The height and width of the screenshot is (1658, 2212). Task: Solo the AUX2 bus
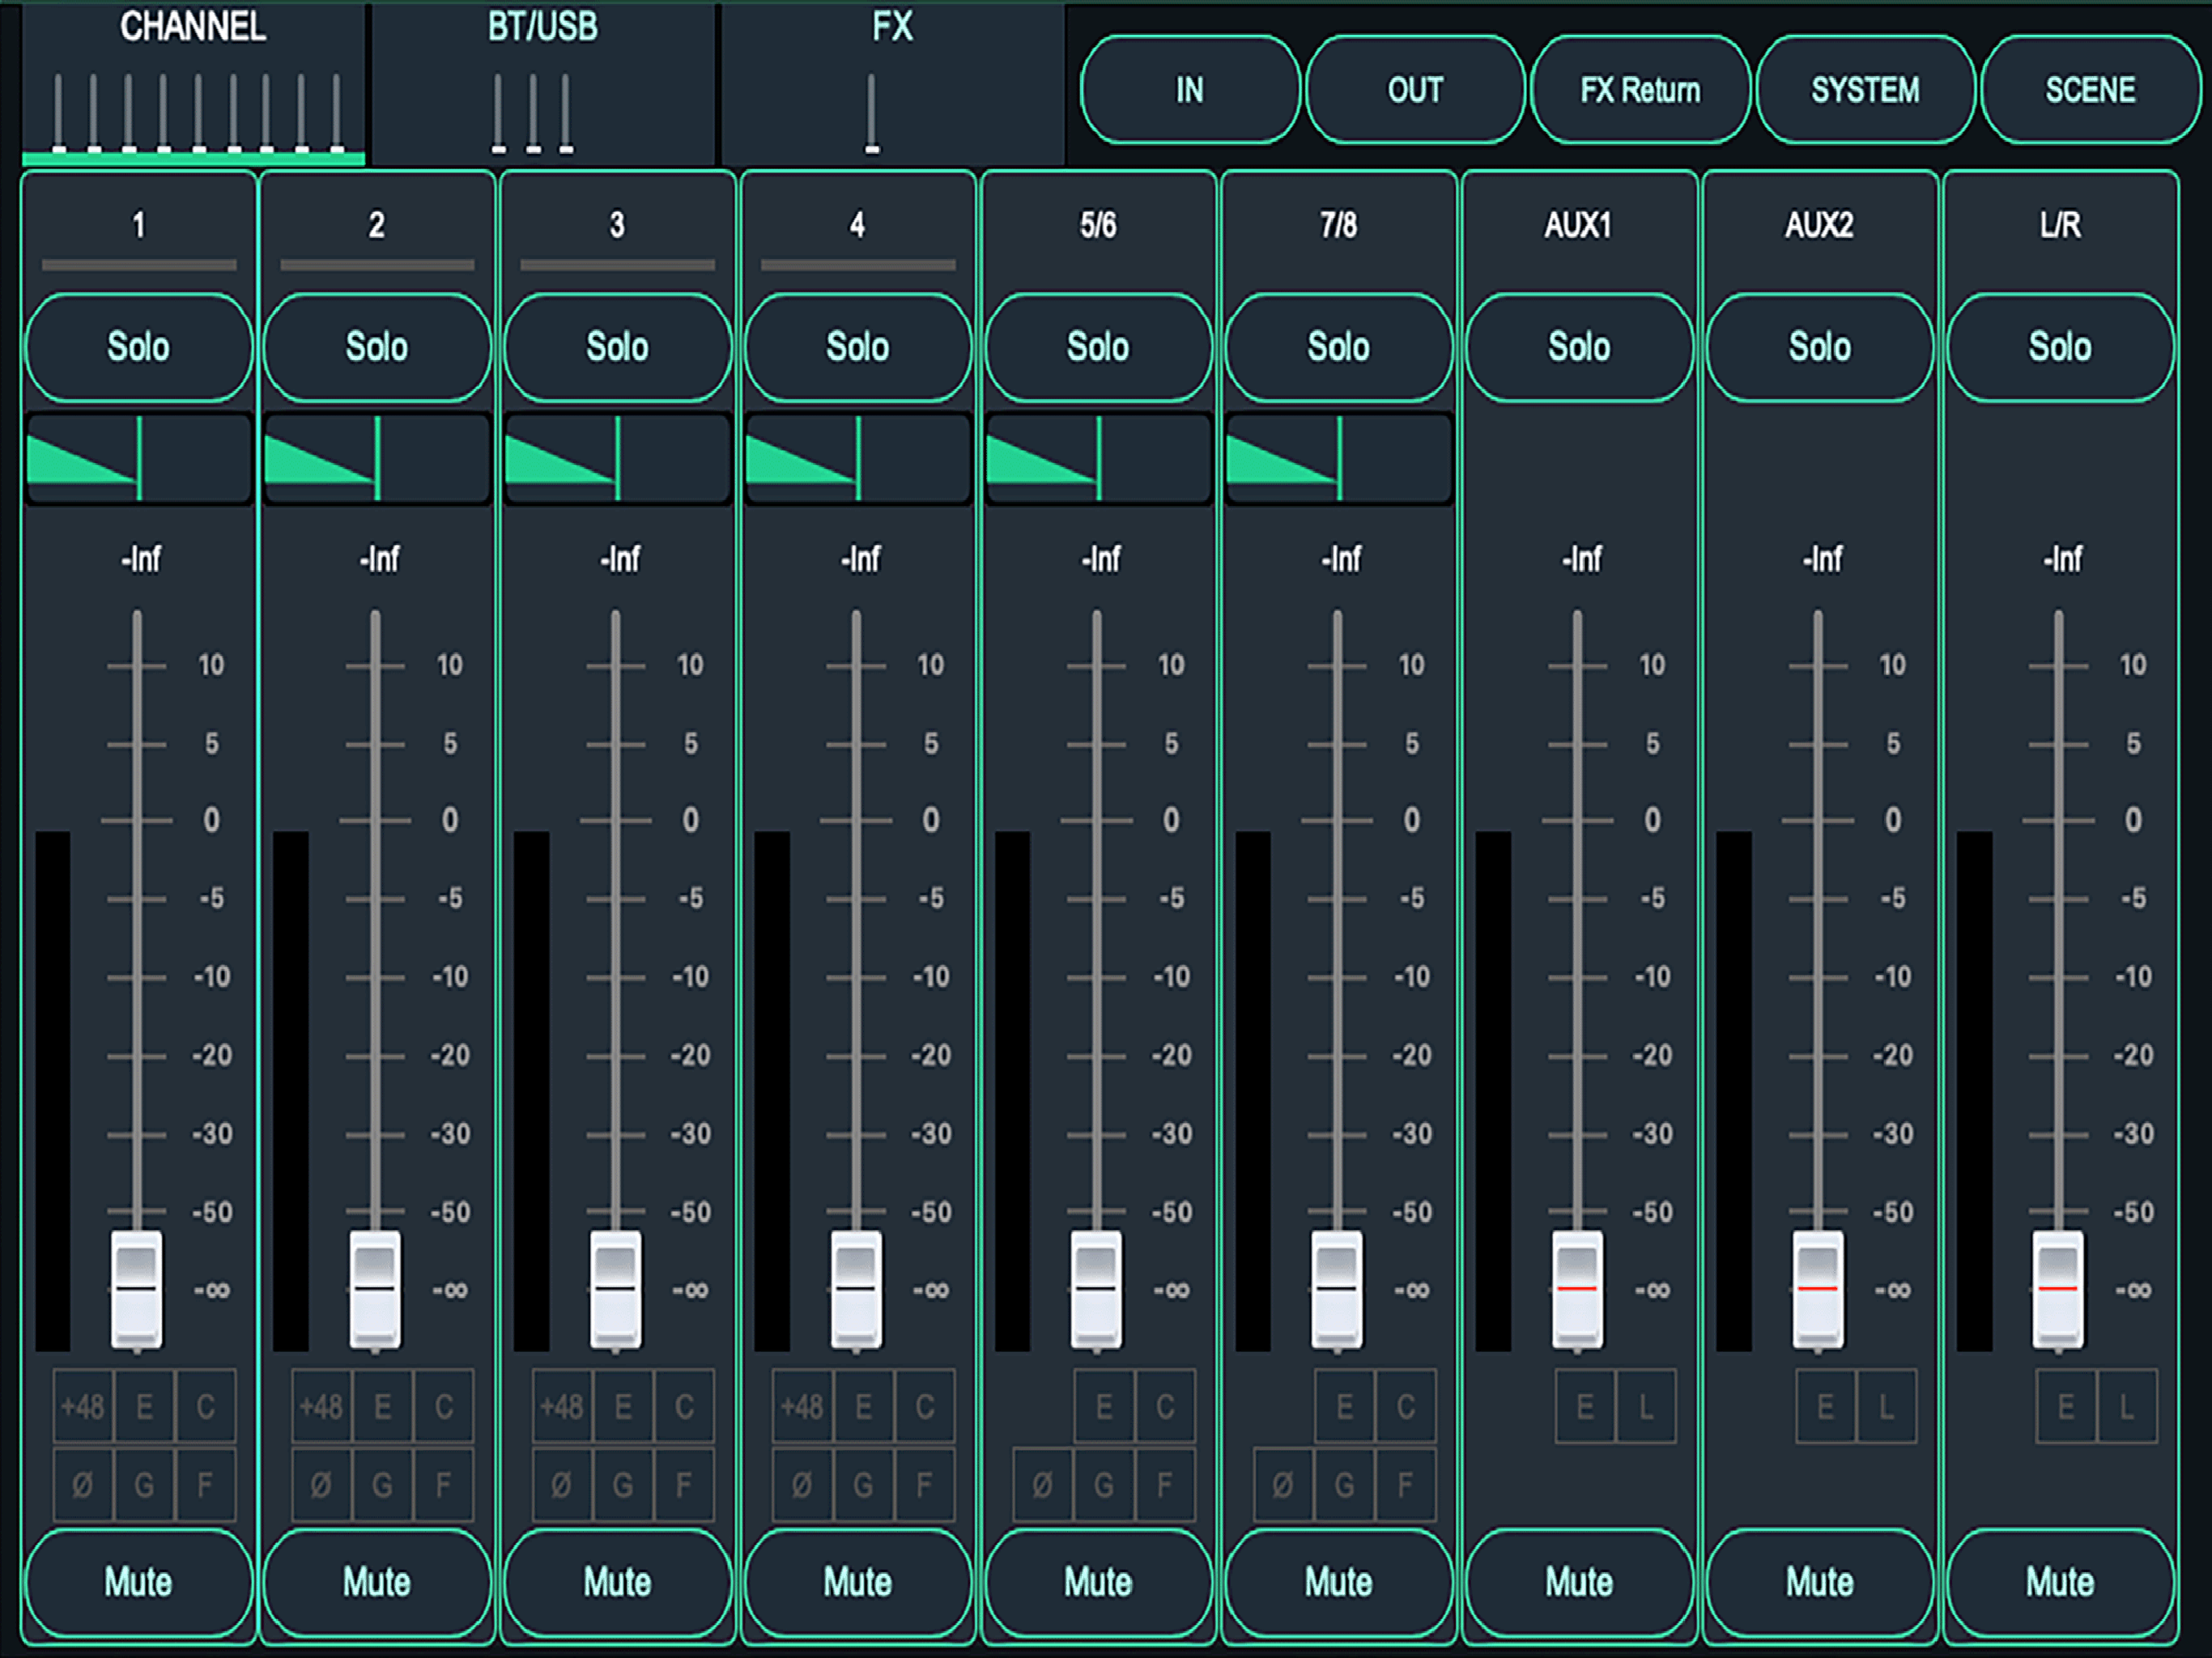click(1820, 347)
